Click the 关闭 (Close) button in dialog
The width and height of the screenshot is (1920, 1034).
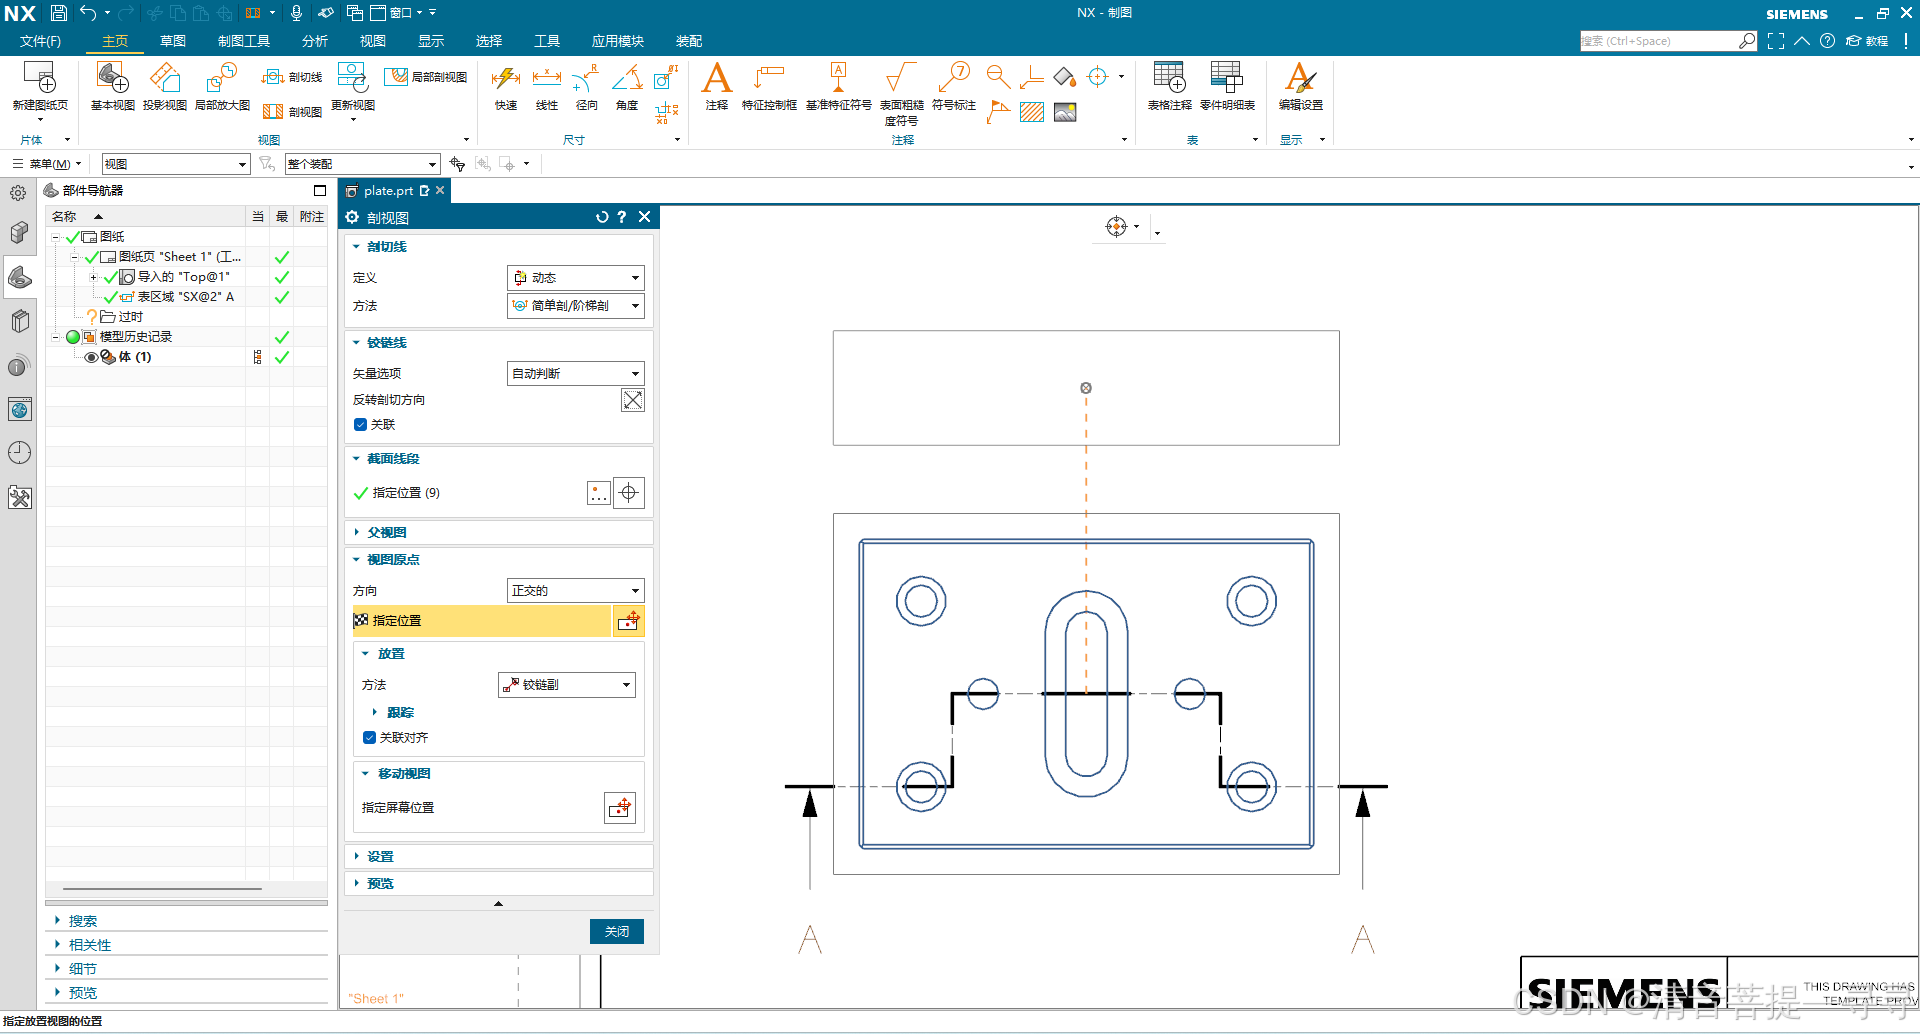[x=617, y=932]
